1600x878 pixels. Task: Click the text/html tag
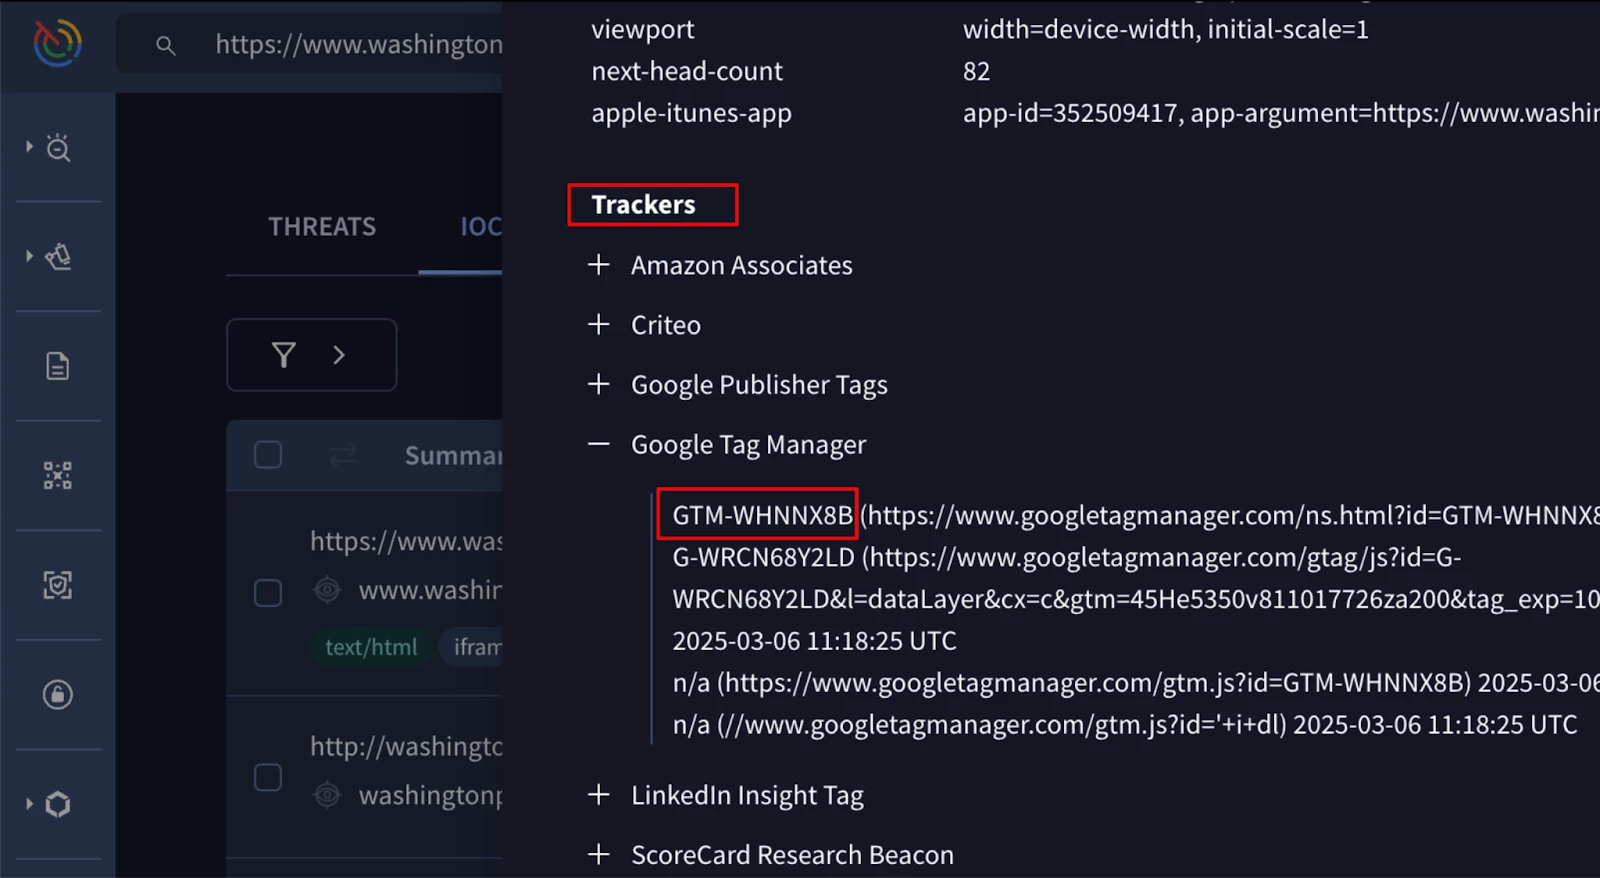(371, 647)
